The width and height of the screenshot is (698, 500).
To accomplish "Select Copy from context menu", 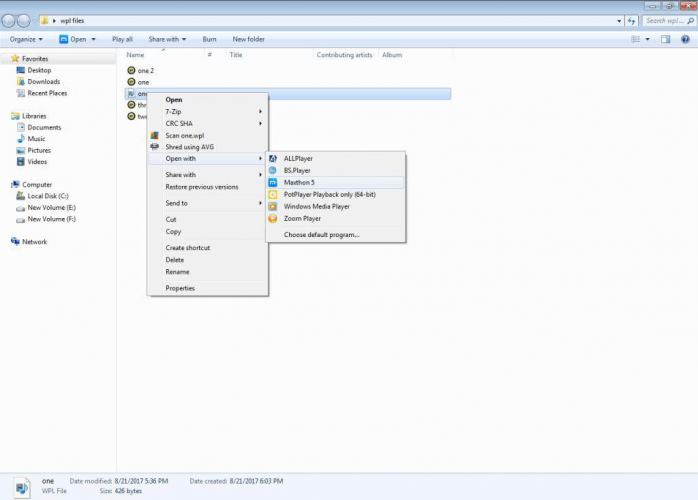I will [x=208, y=232].
